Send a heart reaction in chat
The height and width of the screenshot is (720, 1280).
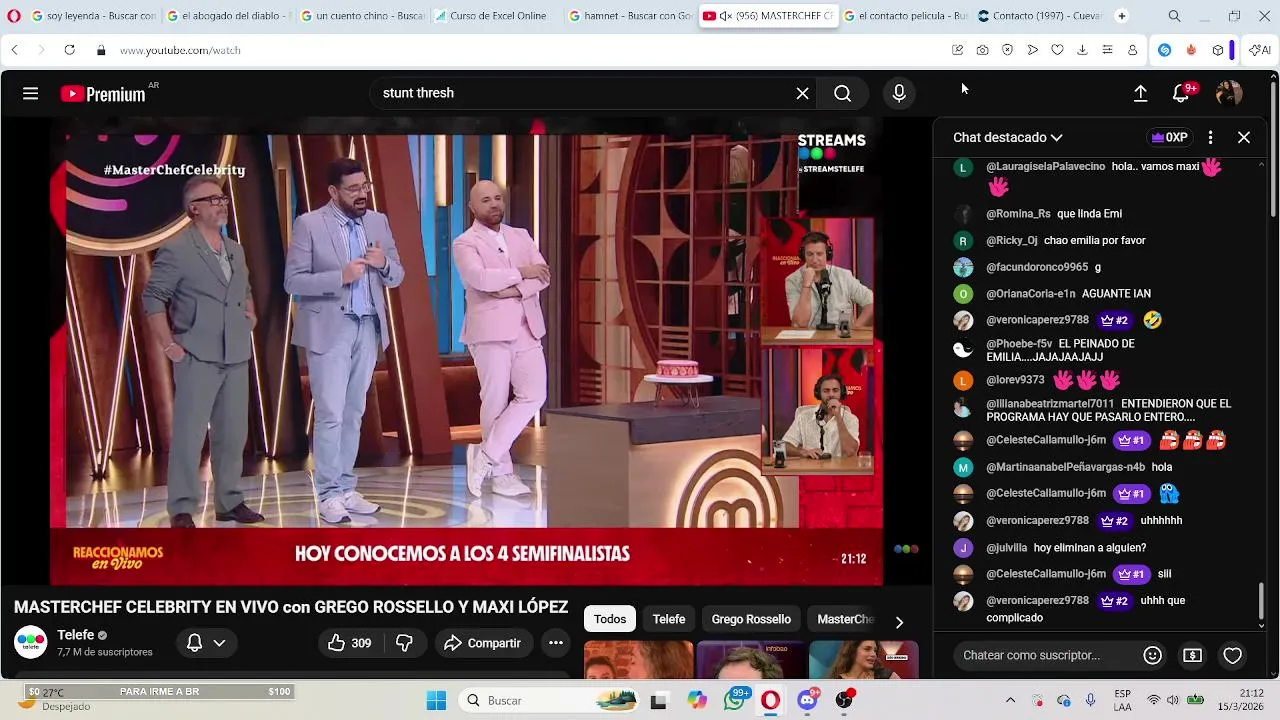point(1232,655)
